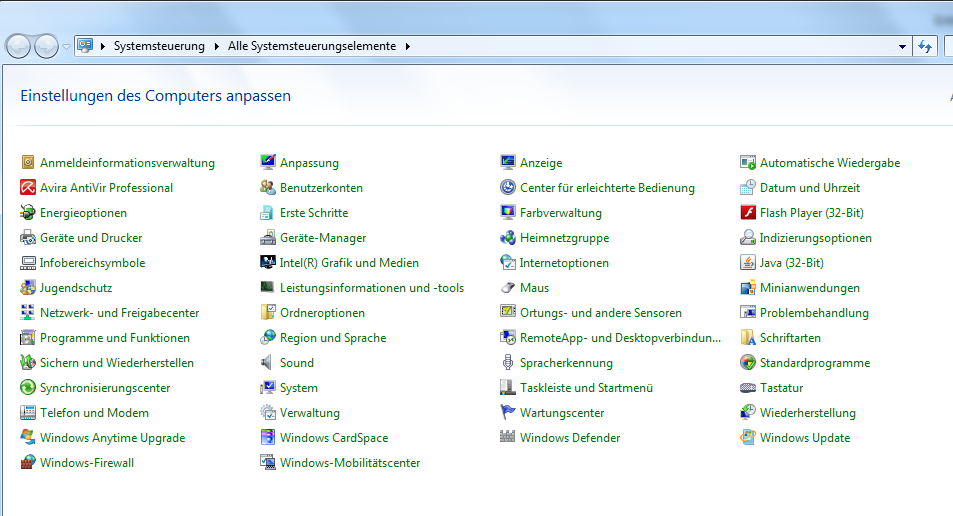Click the Java (32-Bit) icon
Image resolution: width=953 pixels, height=516 pixels.
click(x=748, y=262)
